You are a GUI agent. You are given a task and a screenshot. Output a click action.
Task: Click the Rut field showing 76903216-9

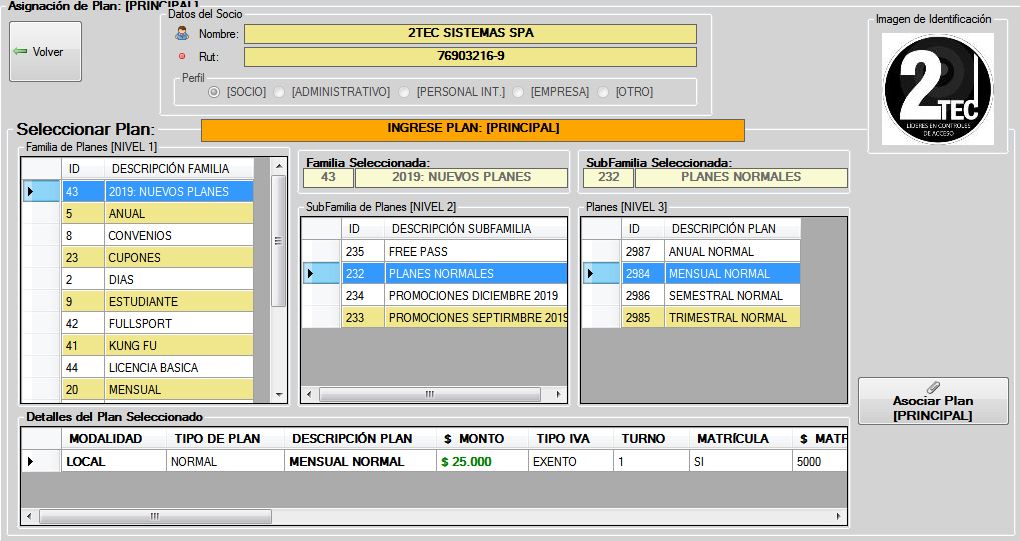[x=470, y=57]
